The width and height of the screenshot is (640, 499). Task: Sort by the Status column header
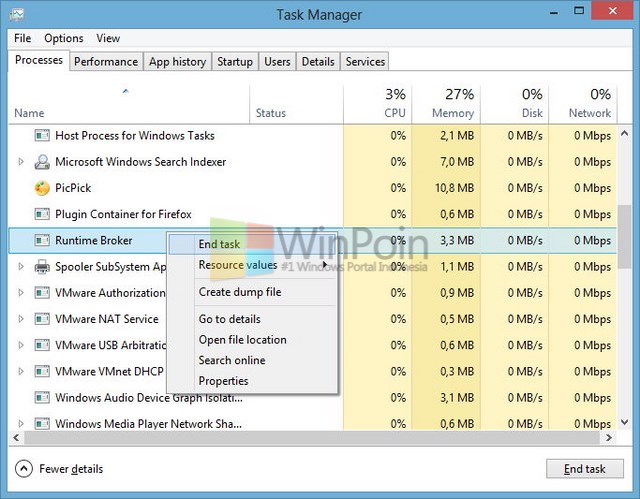[296, 104]
